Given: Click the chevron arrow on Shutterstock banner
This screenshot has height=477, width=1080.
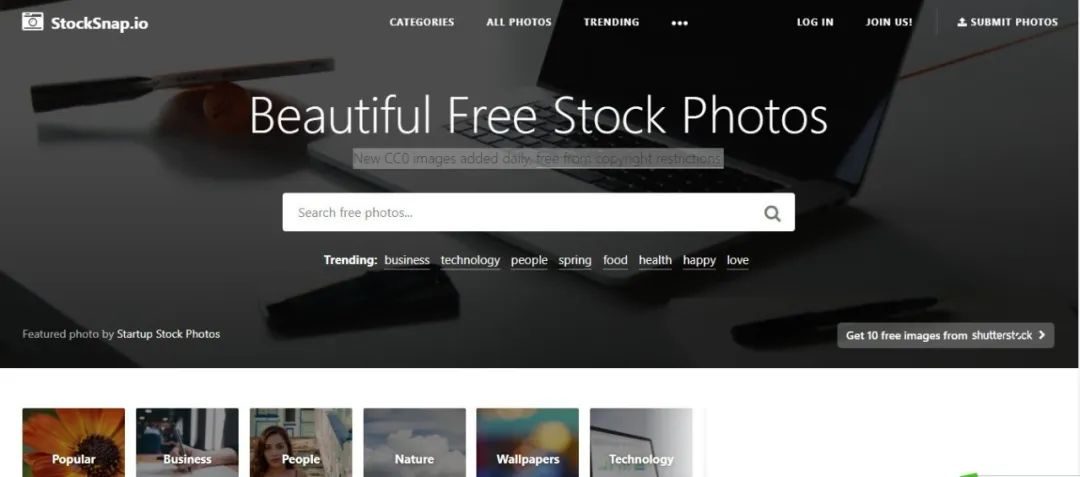Looking at the screenshot, I should (x=1041, y=335).
